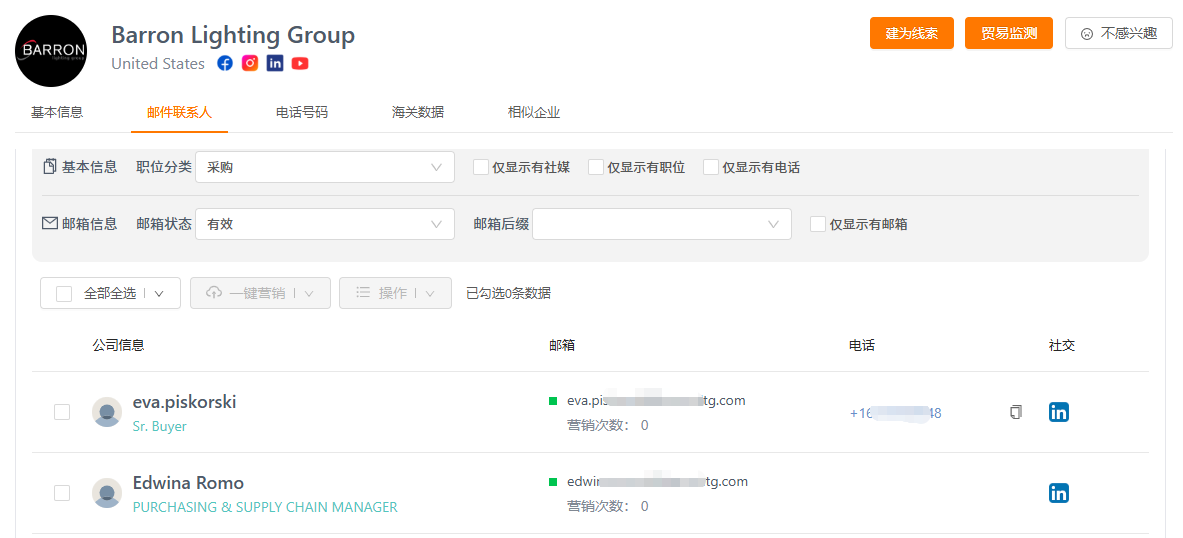This screenshot has width=1183, height=538.
Task: Open the company YouTube icon
Action: 300,63
